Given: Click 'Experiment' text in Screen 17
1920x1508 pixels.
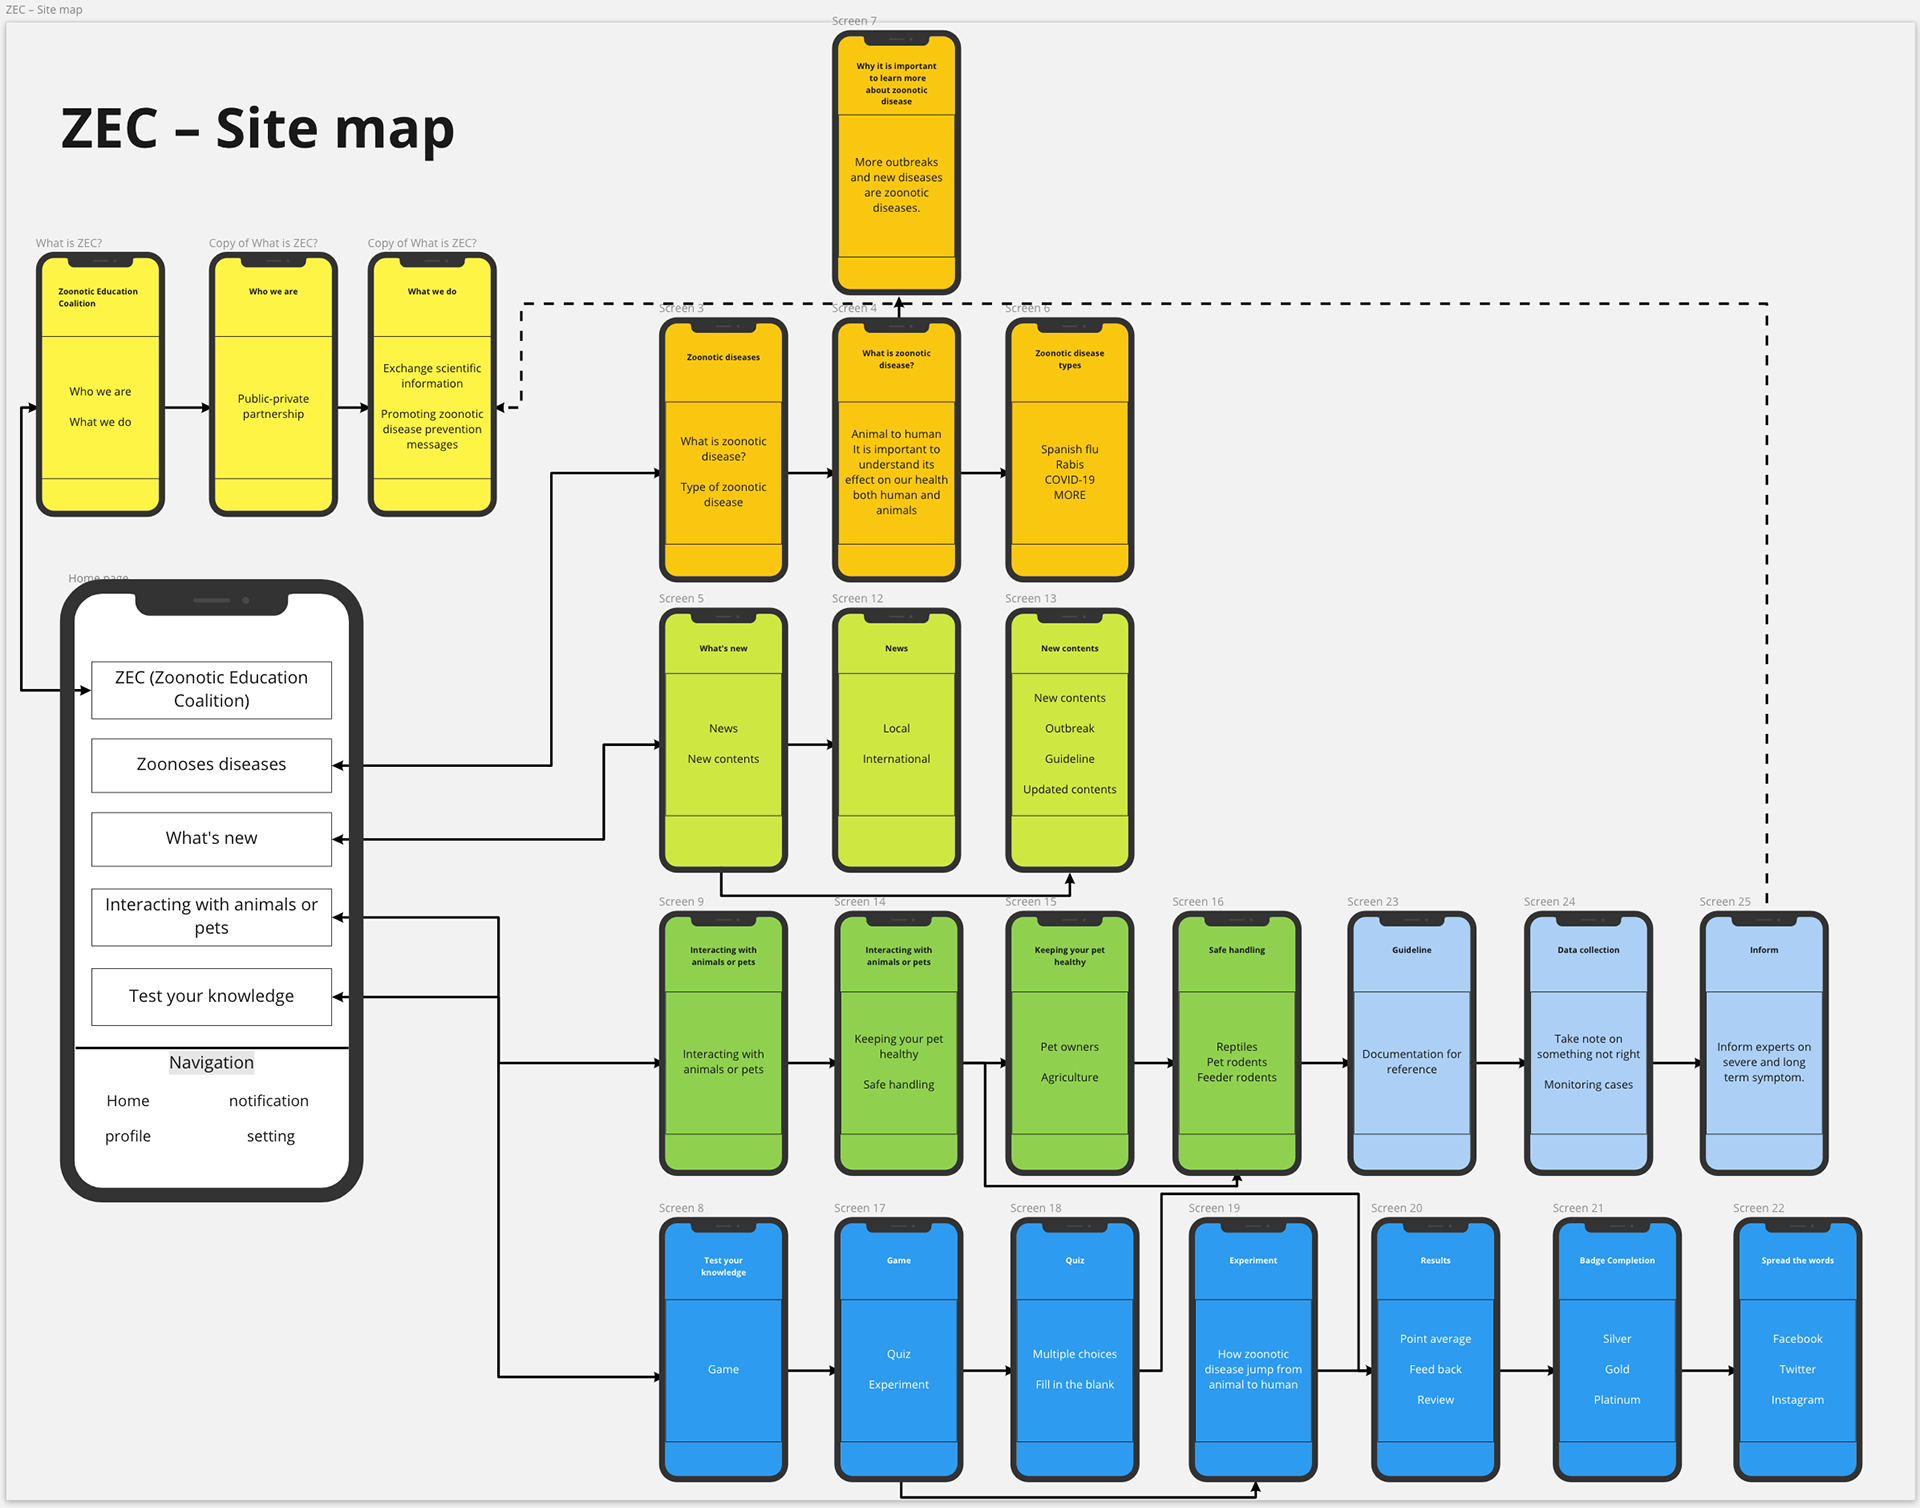Looking at the screenshot, I should click(x=899, y=1385).
